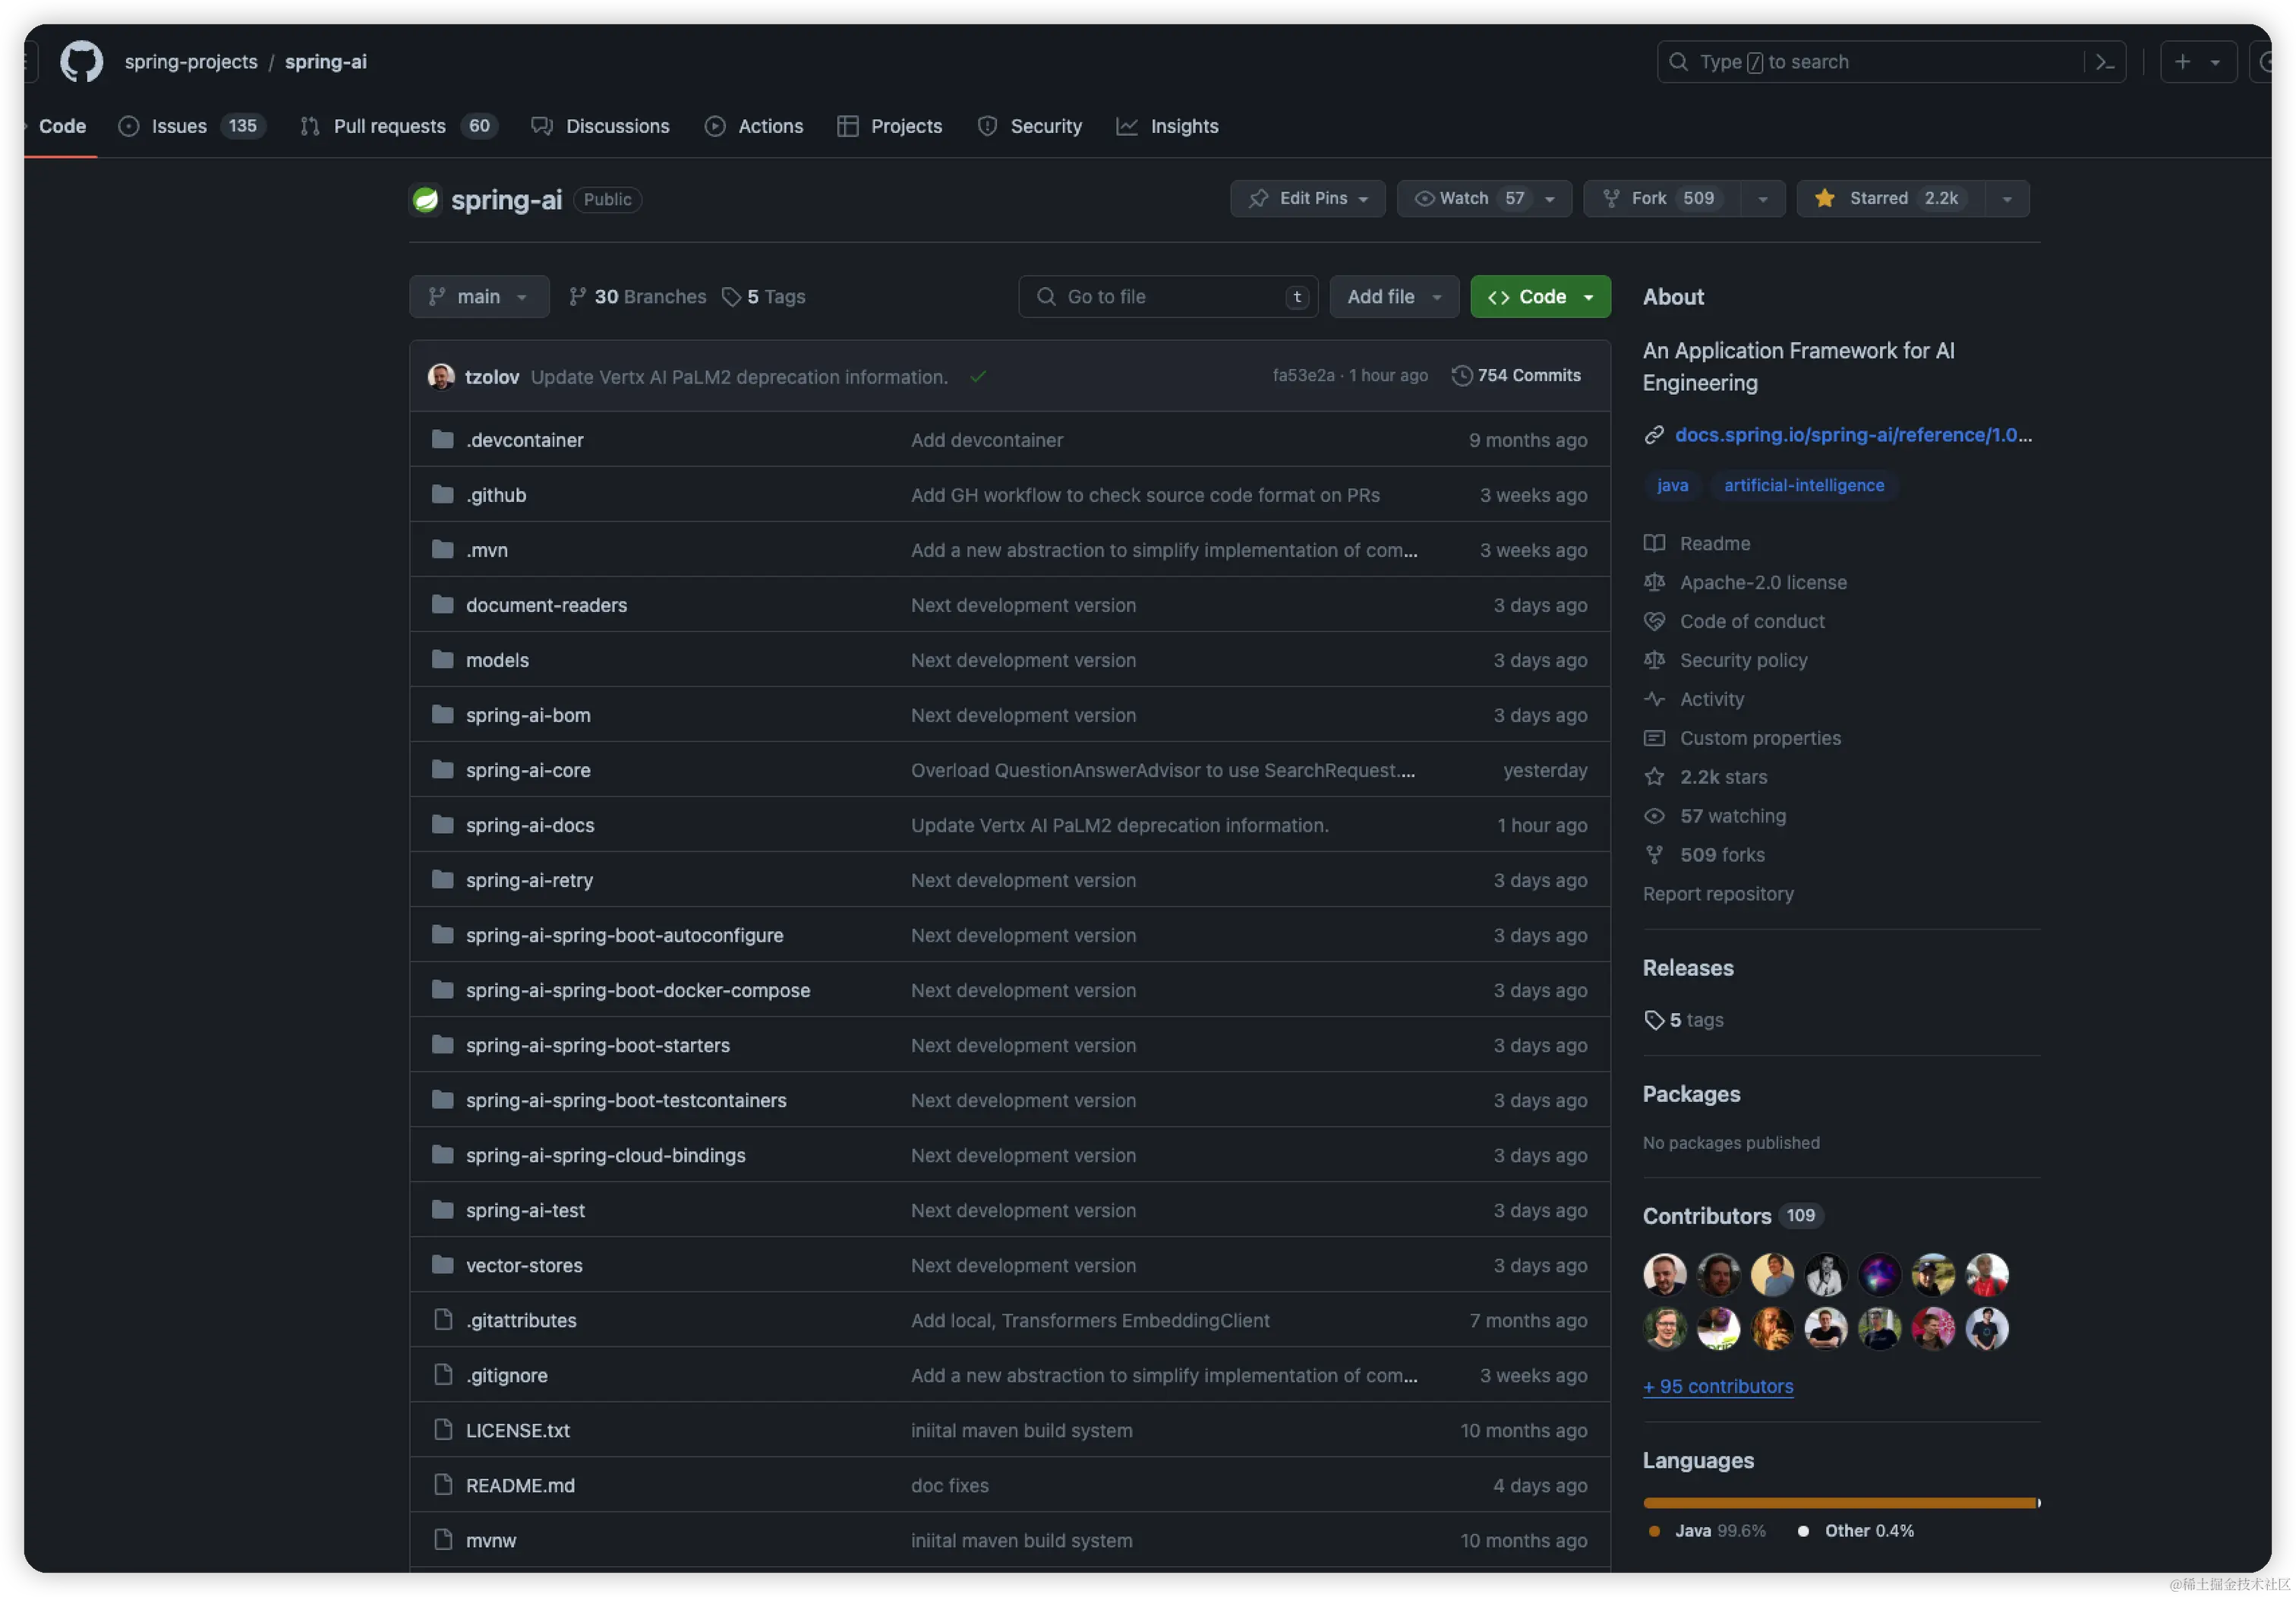Click the link icon next to docs URL
The height and width of the screenshot is (1597, 2296).
pos(1654,435)
